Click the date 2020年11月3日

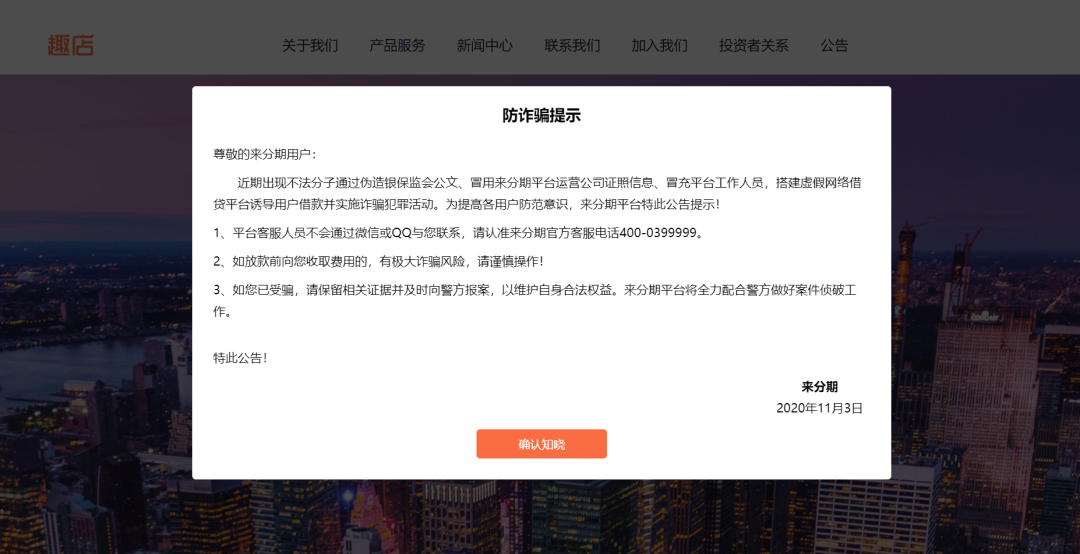tap(820, 408)
